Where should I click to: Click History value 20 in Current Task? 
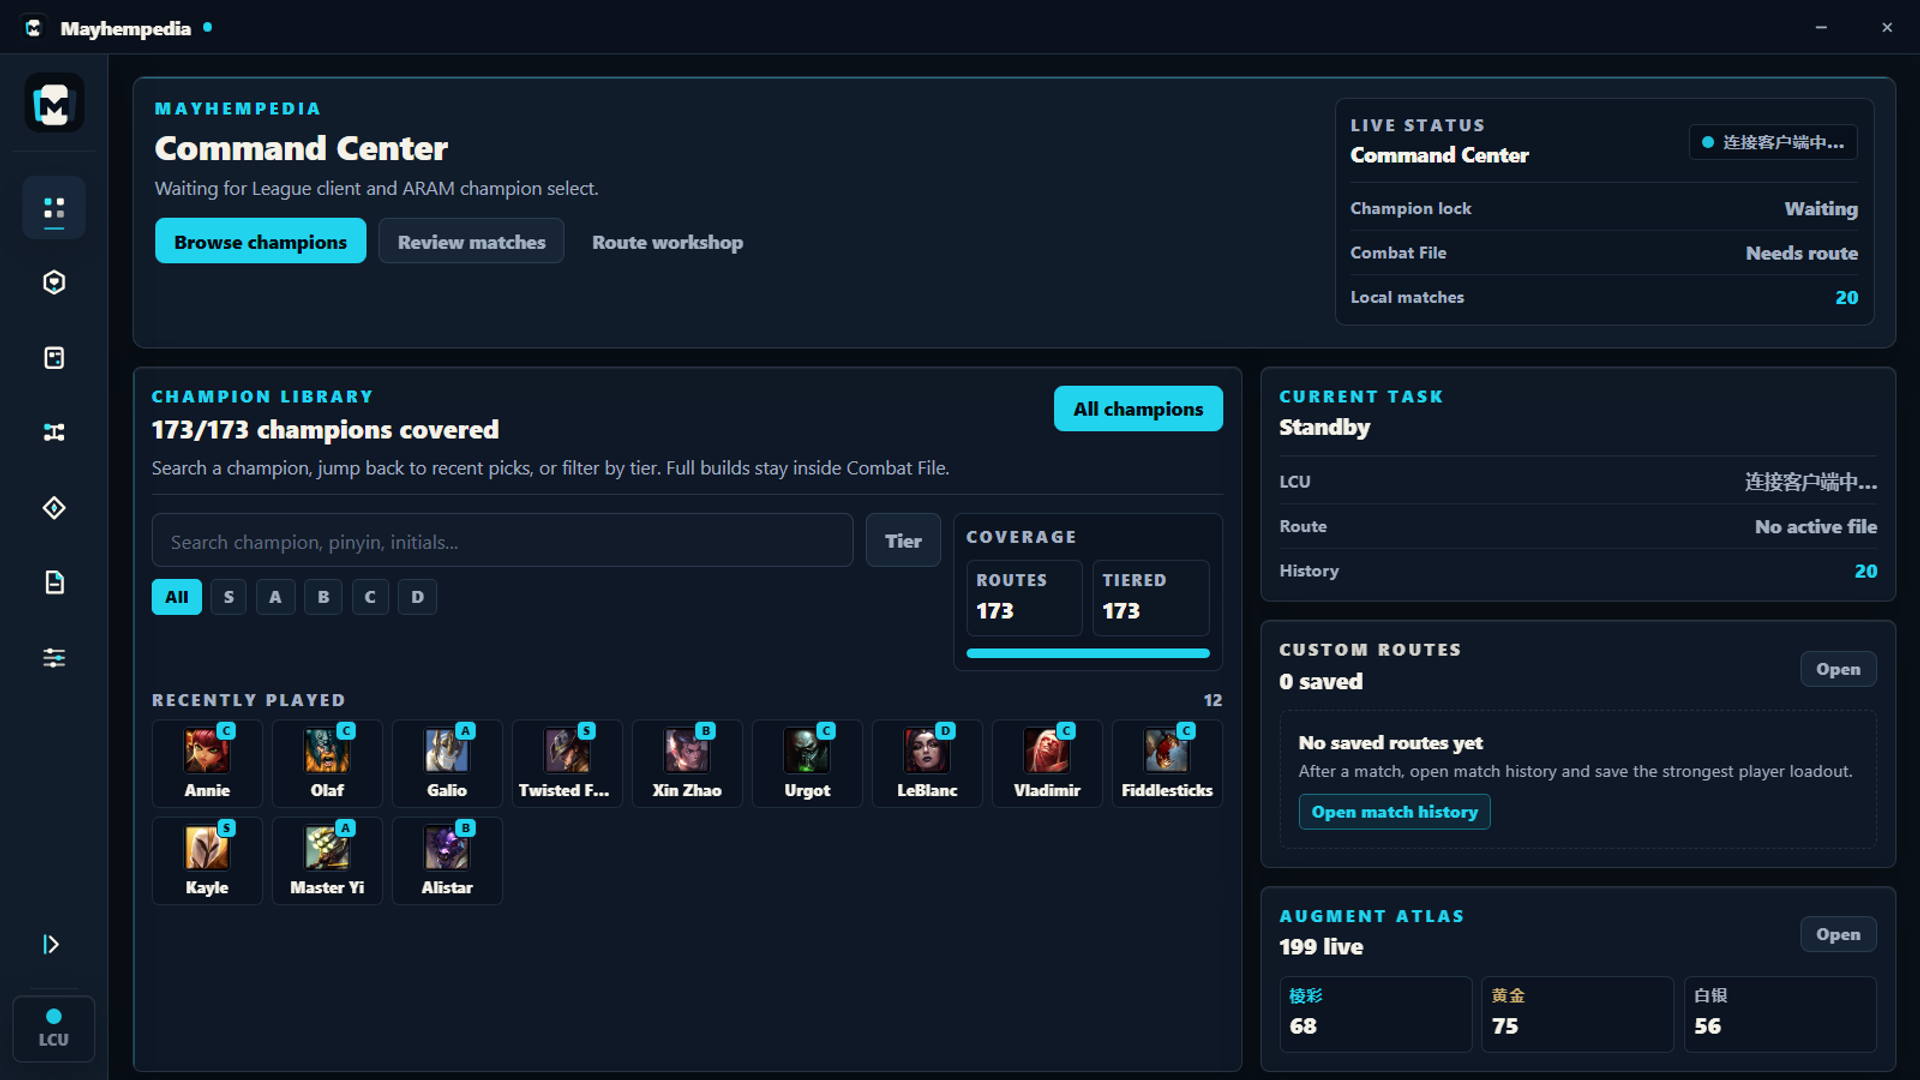click(1866, 571)
